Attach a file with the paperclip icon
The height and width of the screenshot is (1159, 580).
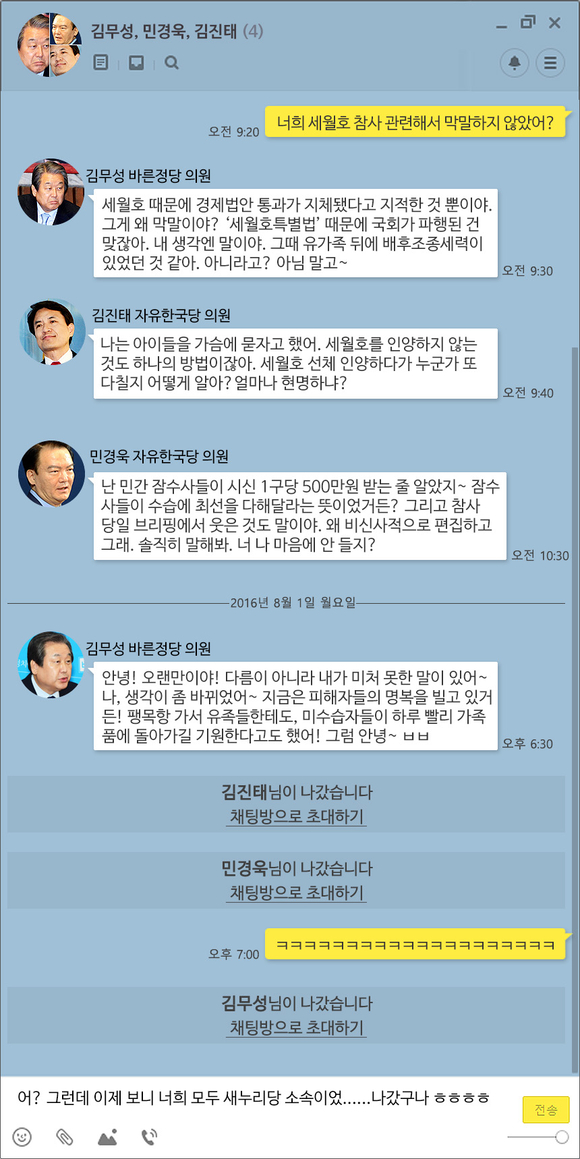[x=65, y=1136]
